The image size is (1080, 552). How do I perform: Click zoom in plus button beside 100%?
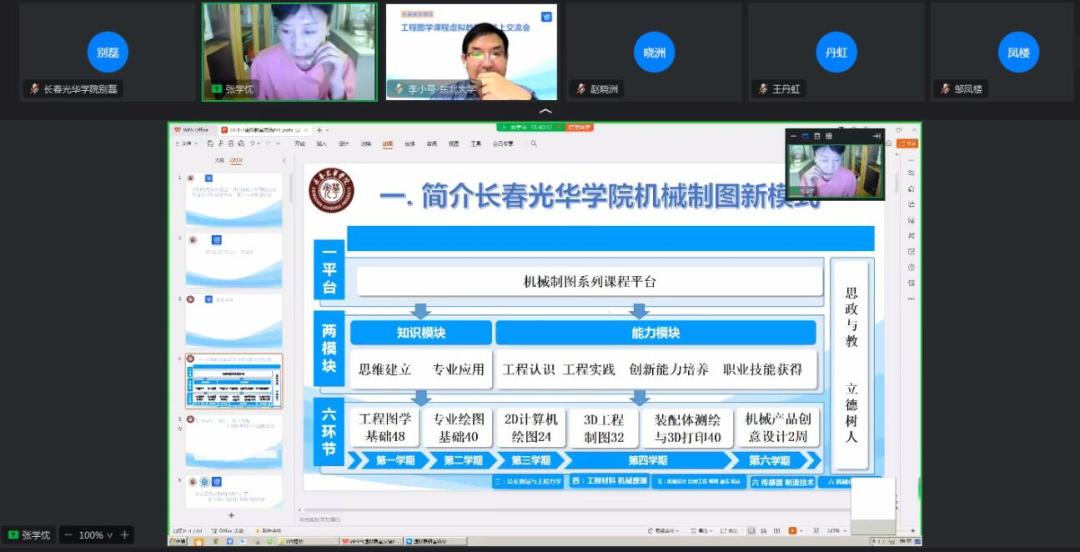coord(125,535)
